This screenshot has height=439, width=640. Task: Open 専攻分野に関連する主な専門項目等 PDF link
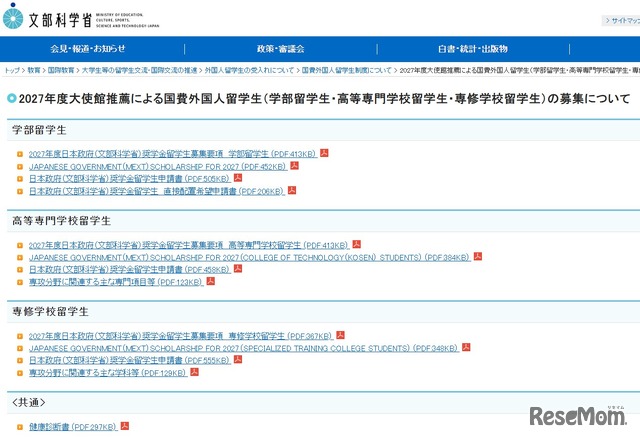coord(116,282)
